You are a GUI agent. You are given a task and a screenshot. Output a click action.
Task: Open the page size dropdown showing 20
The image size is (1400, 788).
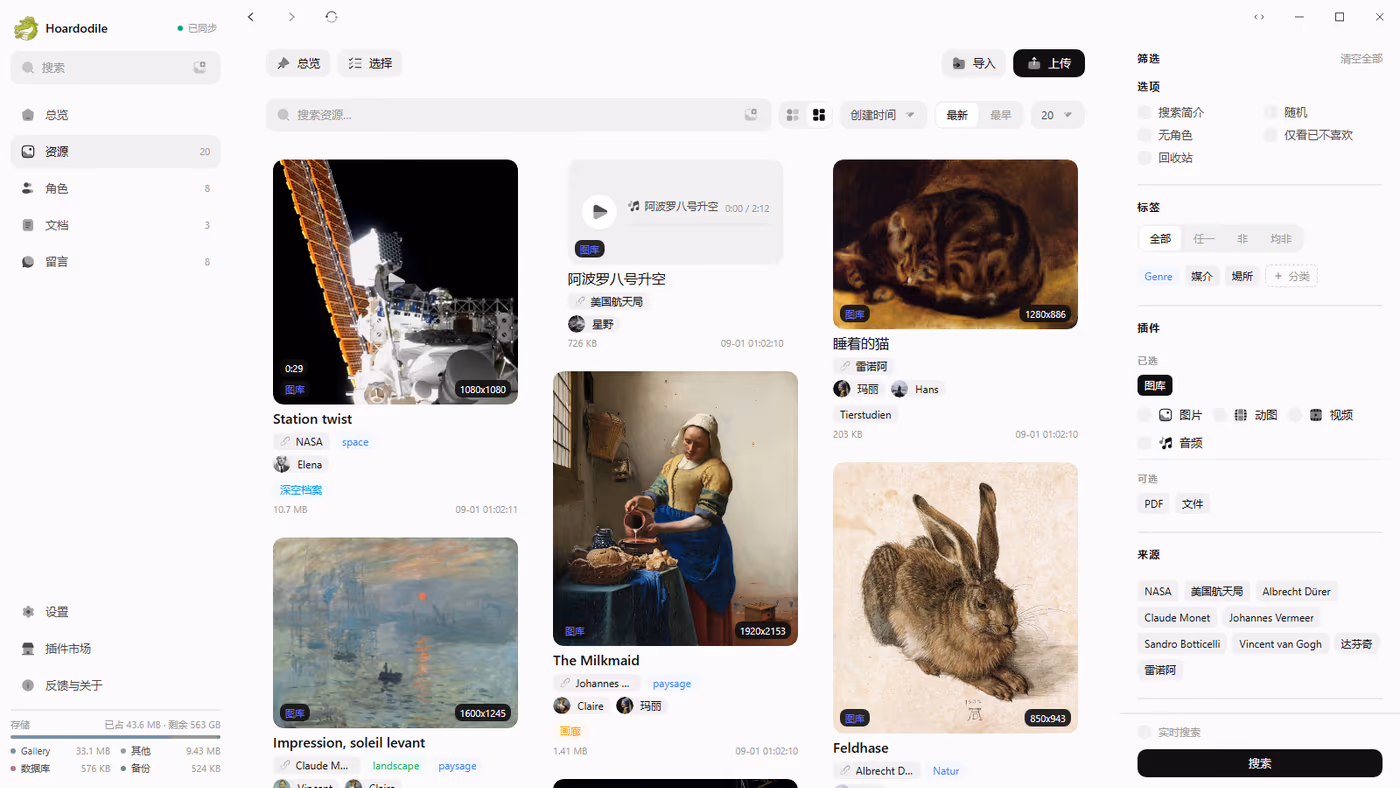click(1057, 115)
